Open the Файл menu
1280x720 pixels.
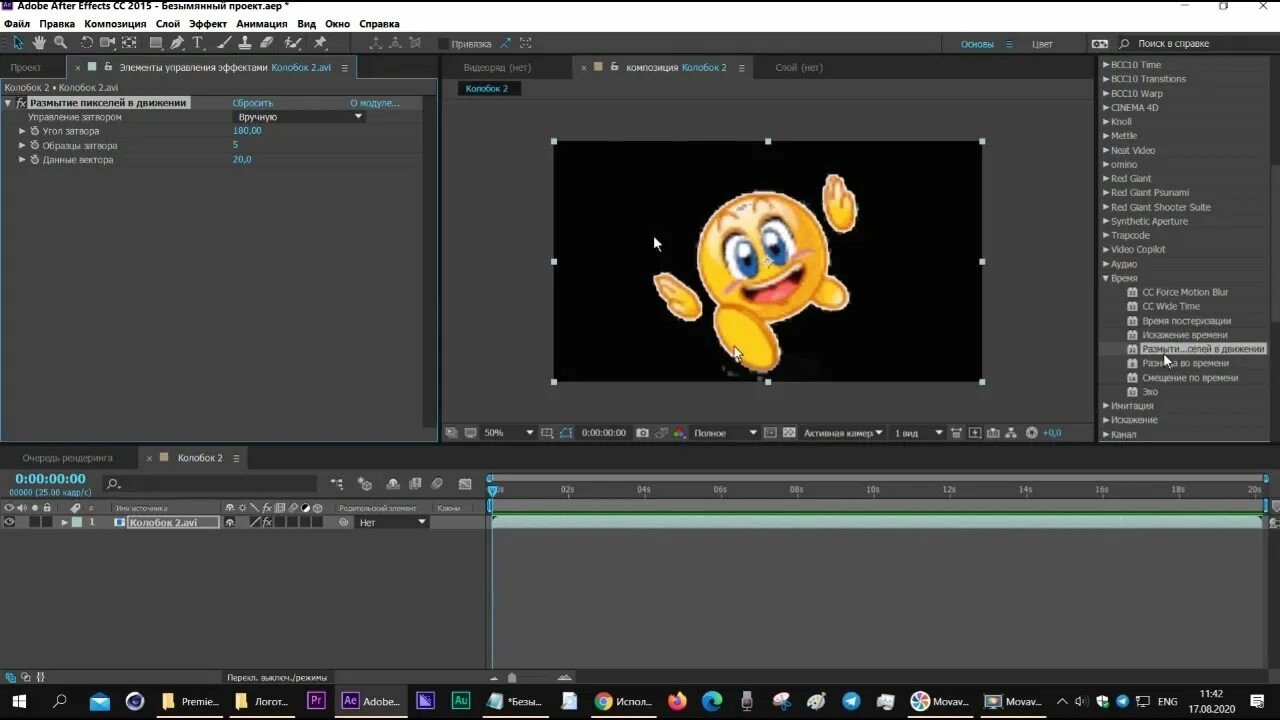(16, 24)
